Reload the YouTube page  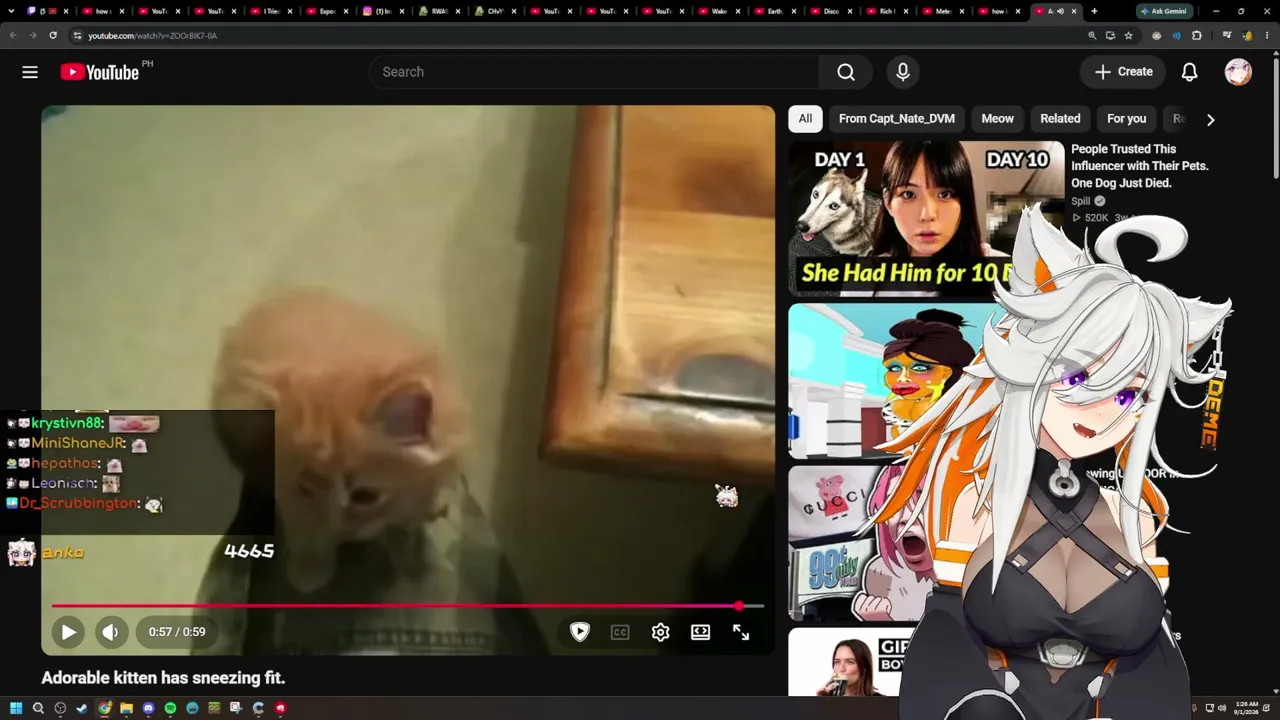pyautogui.click(x=53, y=35)
